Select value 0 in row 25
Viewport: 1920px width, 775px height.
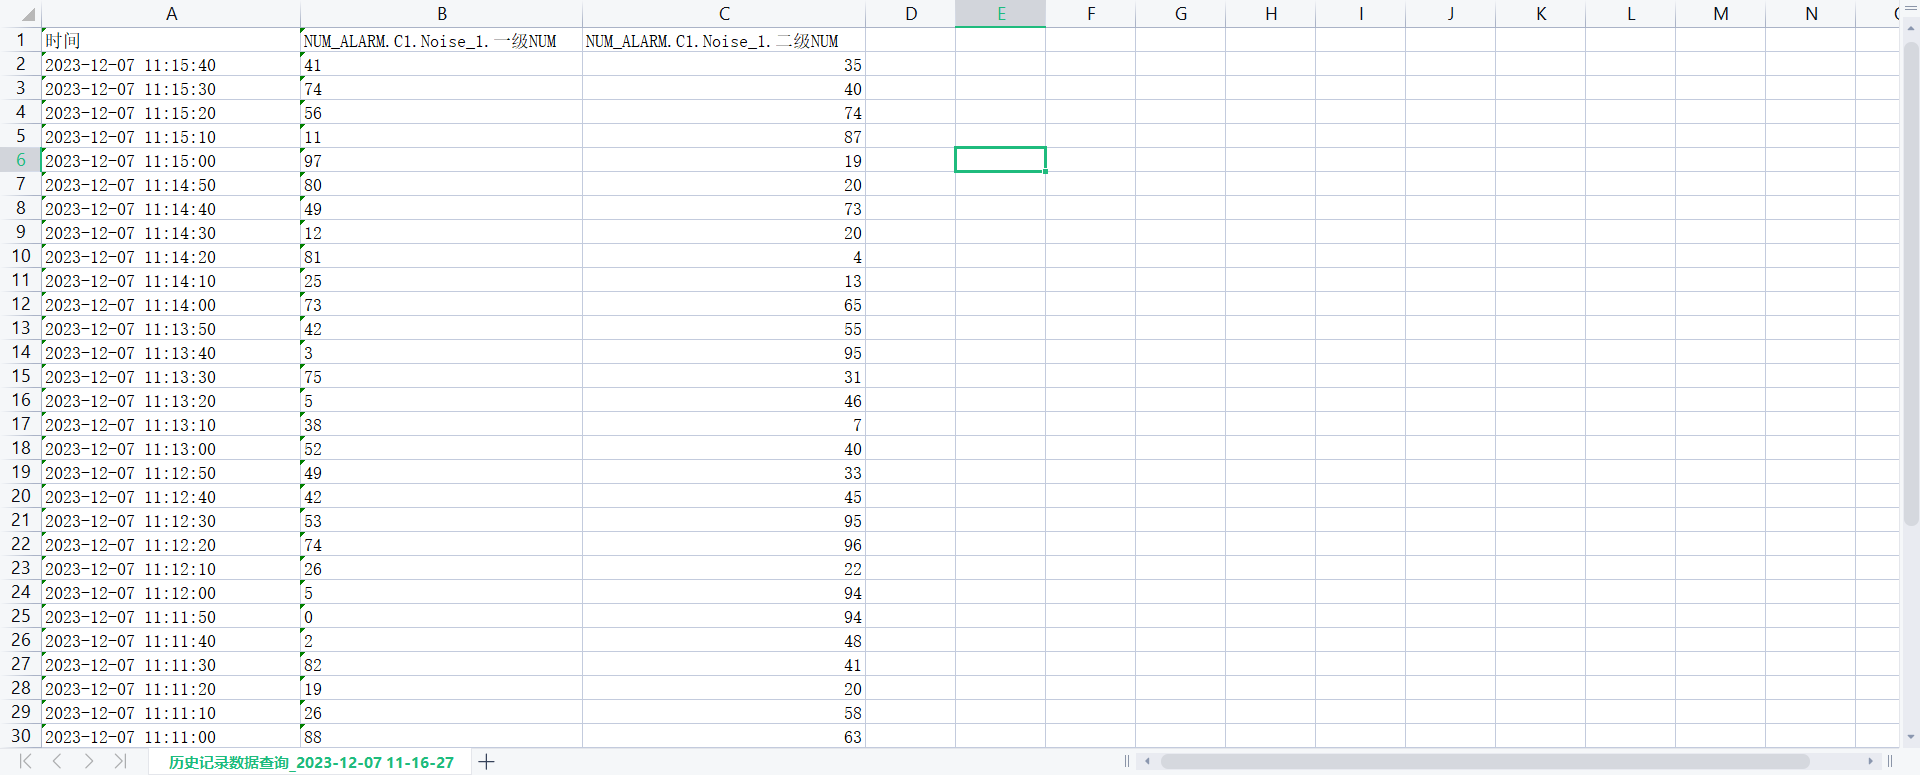point(442,616)
